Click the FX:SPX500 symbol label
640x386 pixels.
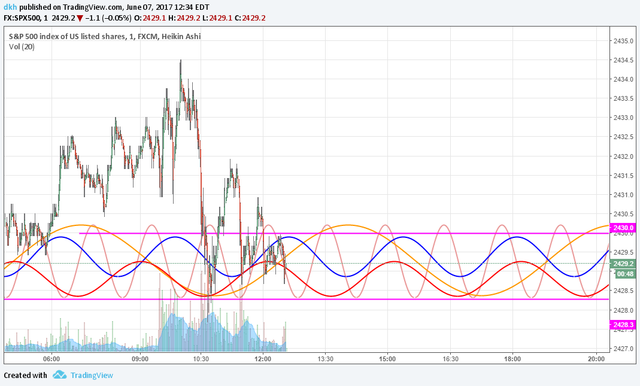click(x=22, y=18)
